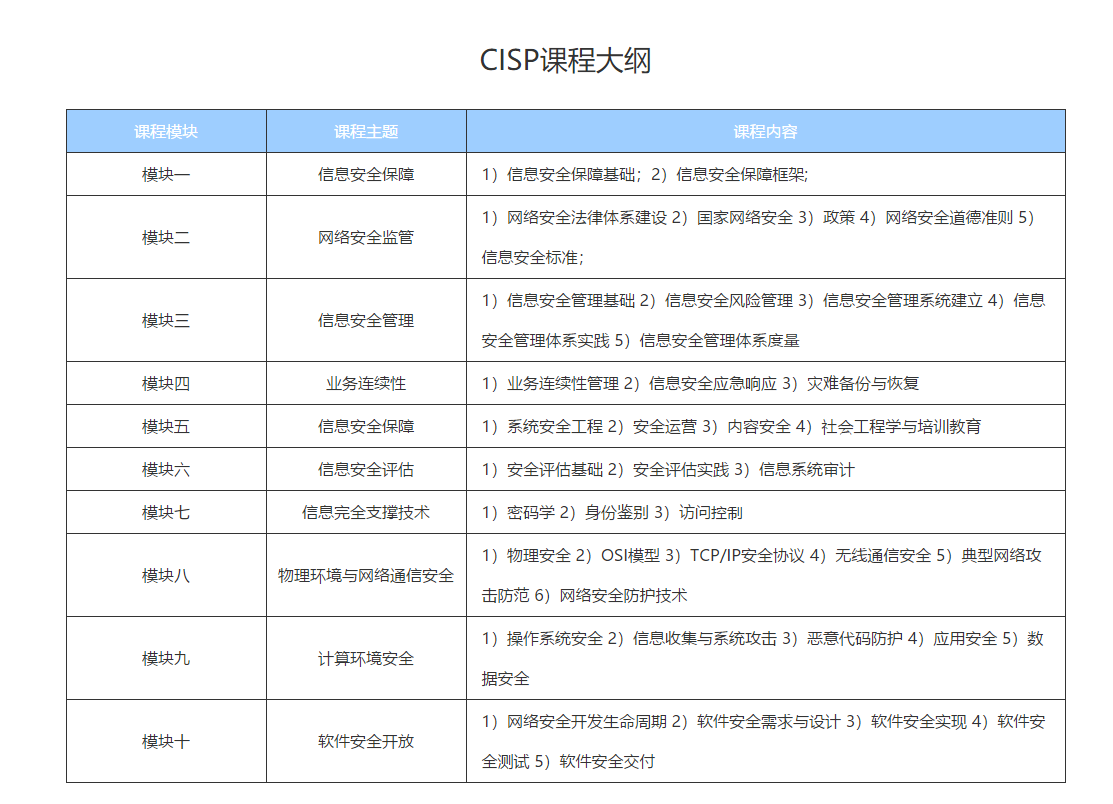Click content starting 系统安全工程
The height and width of the screenshot is (804, 1113).
point(766,426)
